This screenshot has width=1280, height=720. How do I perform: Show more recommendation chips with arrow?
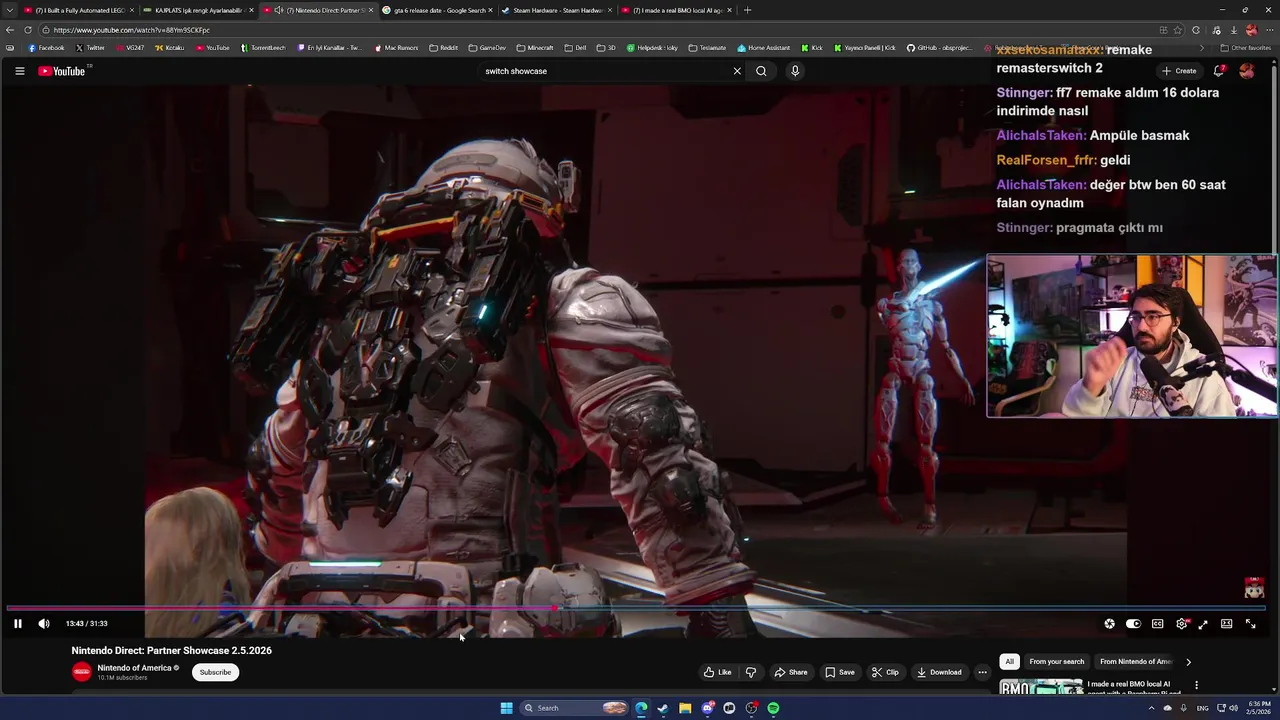(x=1188, y=661)
